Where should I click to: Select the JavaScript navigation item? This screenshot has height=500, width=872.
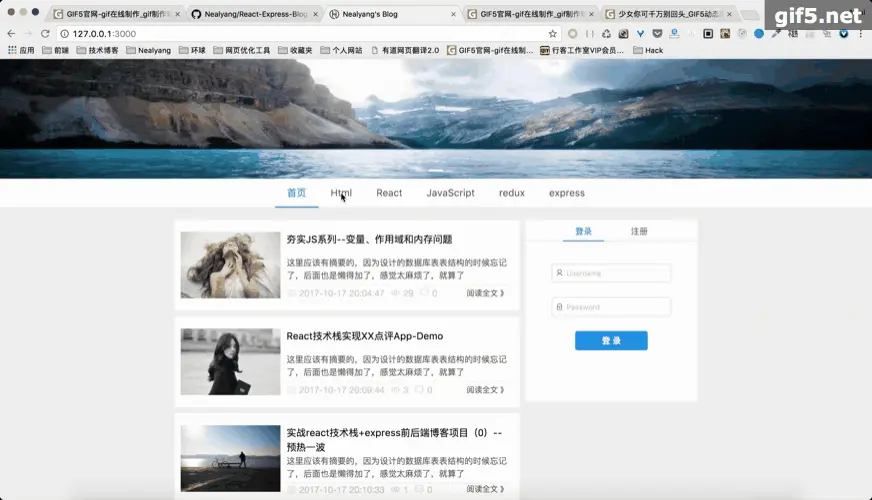[x=450, y=193]
